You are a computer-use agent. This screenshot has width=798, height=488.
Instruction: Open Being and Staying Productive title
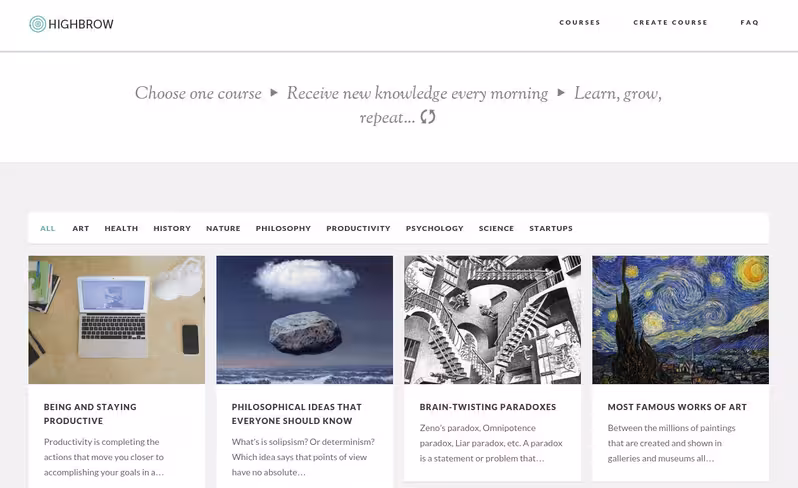(90, 414)
